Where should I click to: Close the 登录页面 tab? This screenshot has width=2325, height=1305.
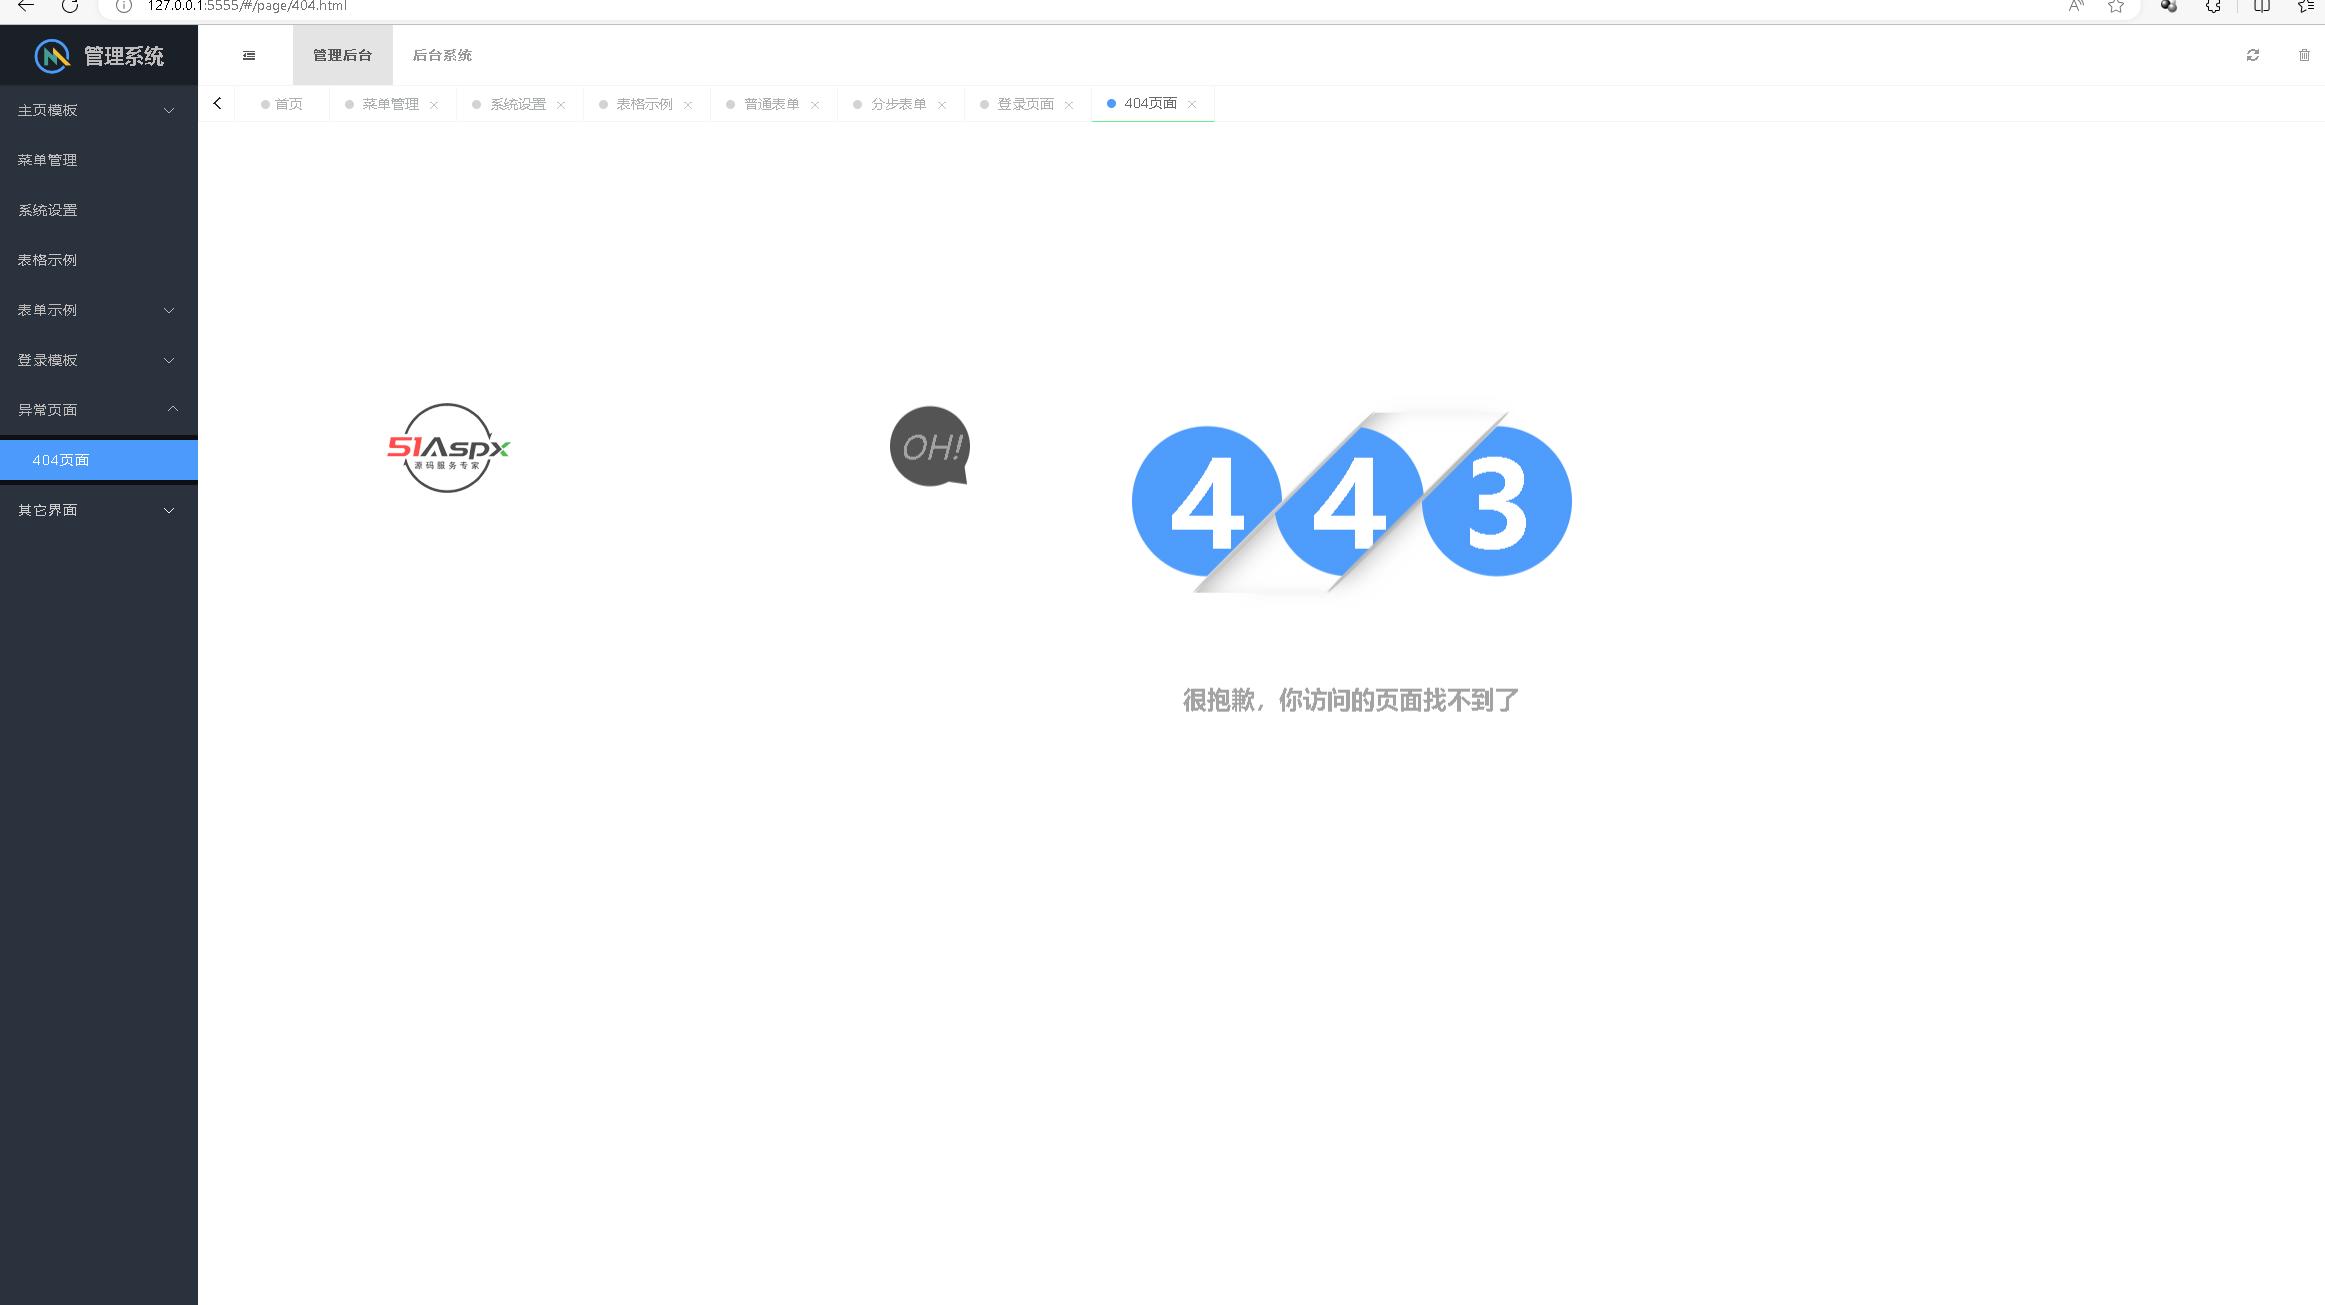click(1069, 105)
